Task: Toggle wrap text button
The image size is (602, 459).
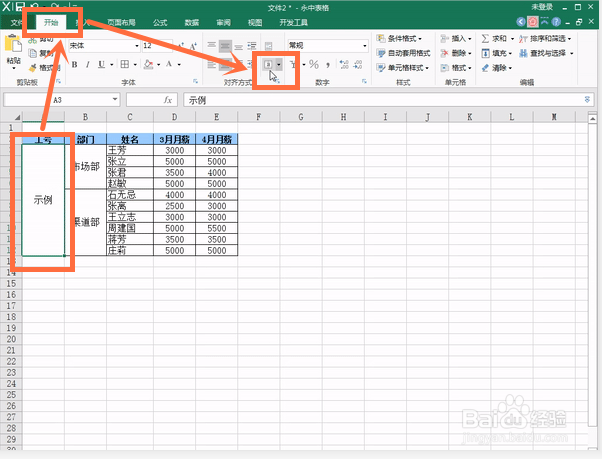Action: [268, 46]
